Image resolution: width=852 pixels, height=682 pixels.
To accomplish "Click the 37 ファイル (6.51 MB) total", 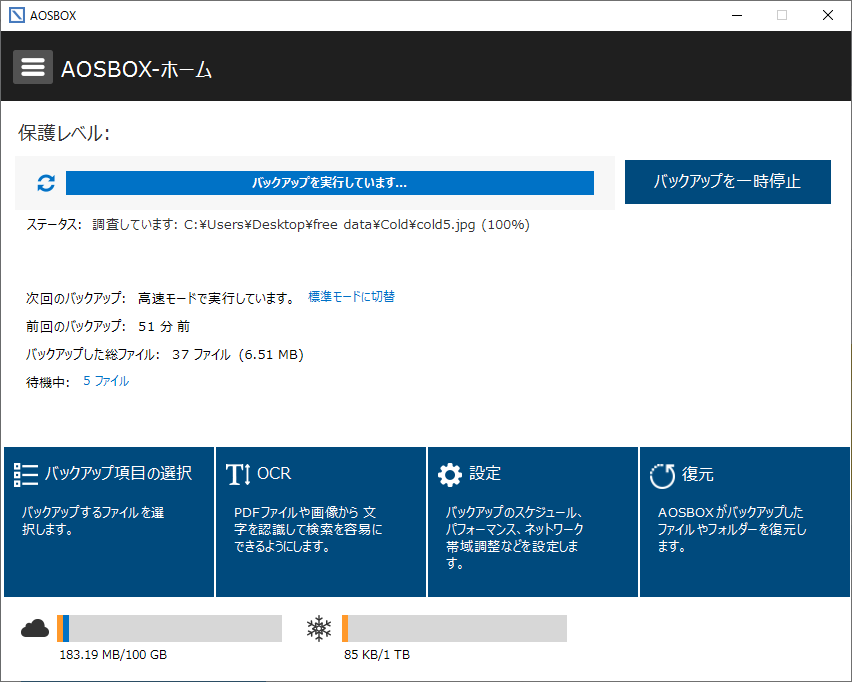I will coord(238,355).
